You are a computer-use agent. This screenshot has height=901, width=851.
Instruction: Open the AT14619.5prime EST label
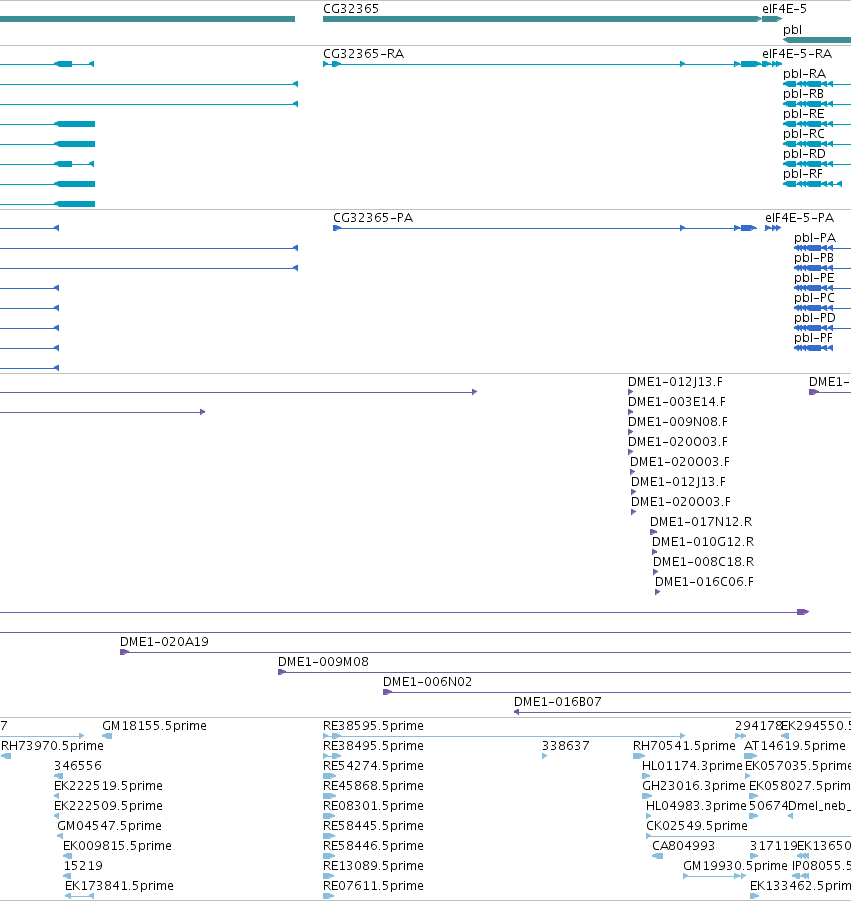(795, 746)
